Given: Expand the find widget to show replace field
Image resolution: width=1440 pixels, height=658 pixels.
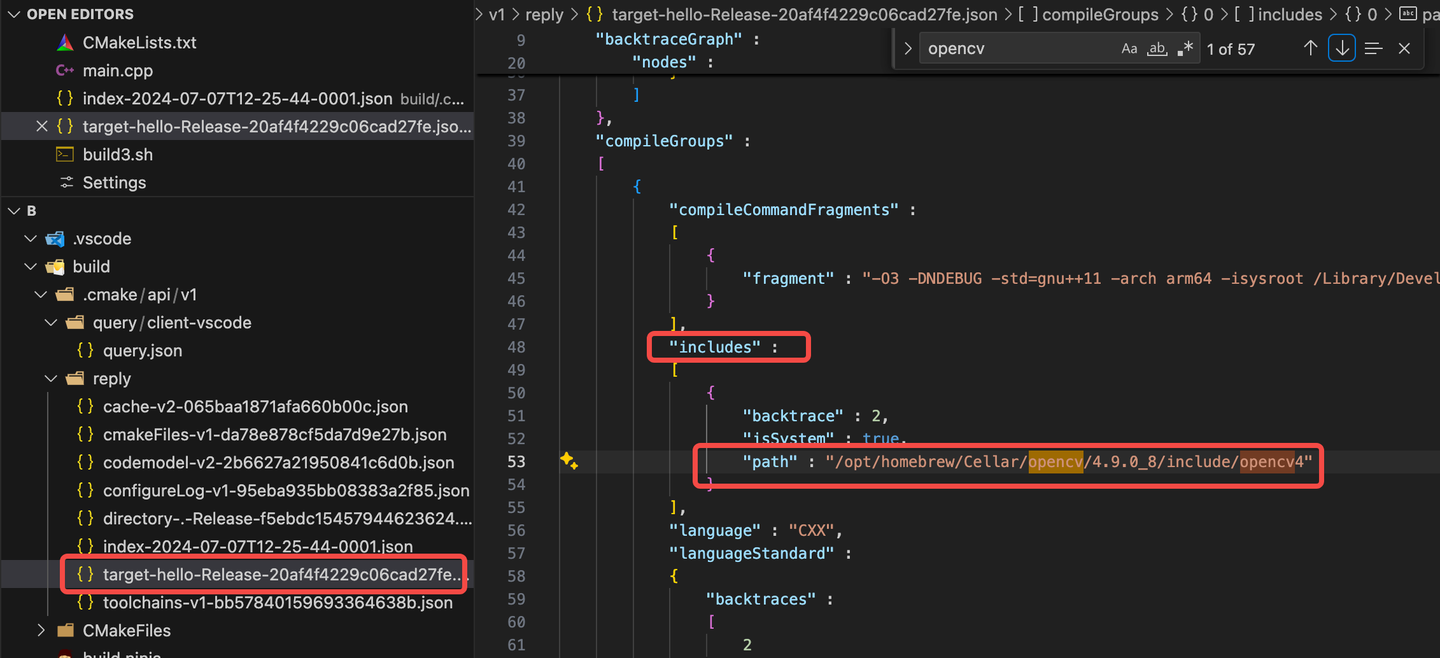Looking at the screenshot, I should click(907, 47).
